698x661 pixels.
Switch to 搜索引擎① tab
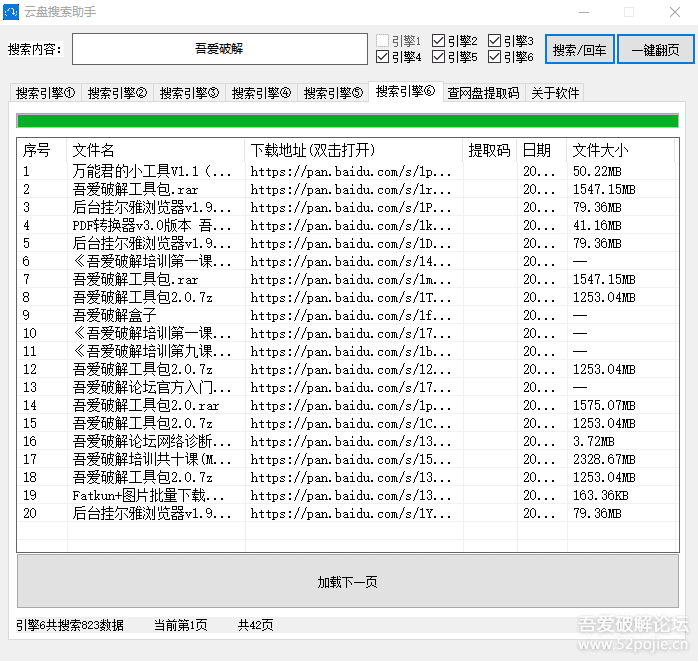coord(45,93)
